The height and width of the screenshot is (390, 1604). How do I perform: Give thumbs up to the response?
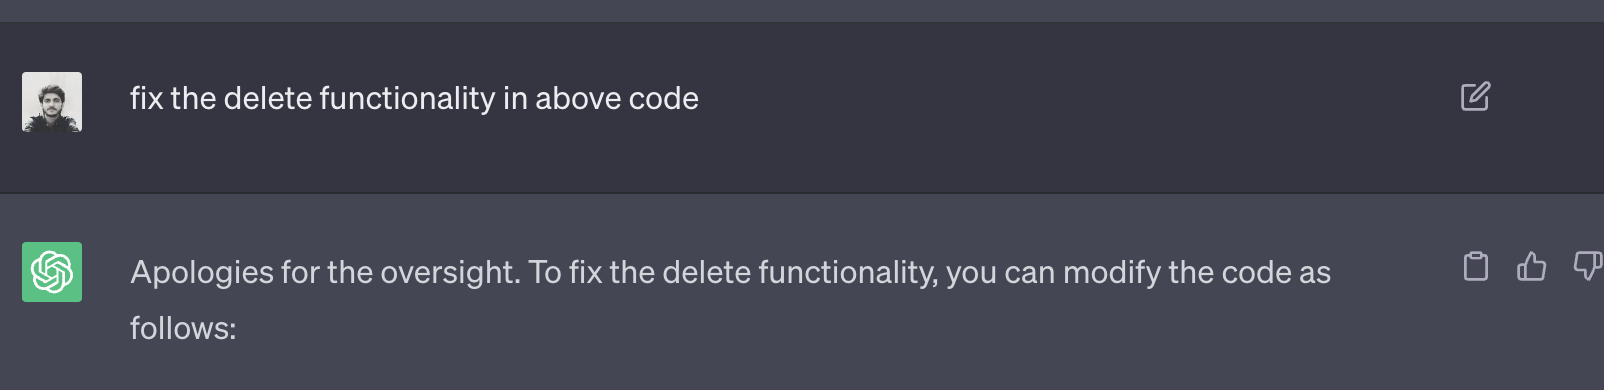1531,266
